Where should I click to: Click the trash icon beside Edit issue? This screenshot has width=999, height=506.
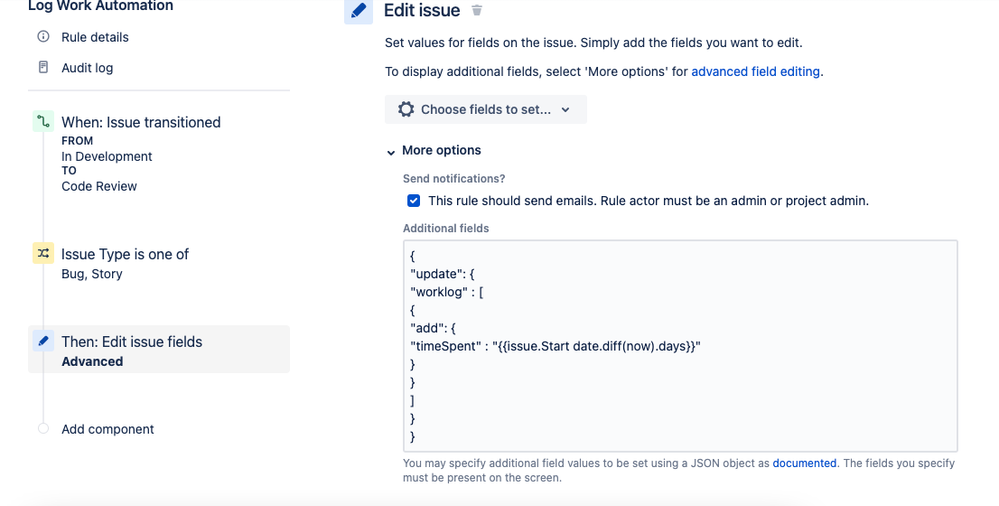477,11
